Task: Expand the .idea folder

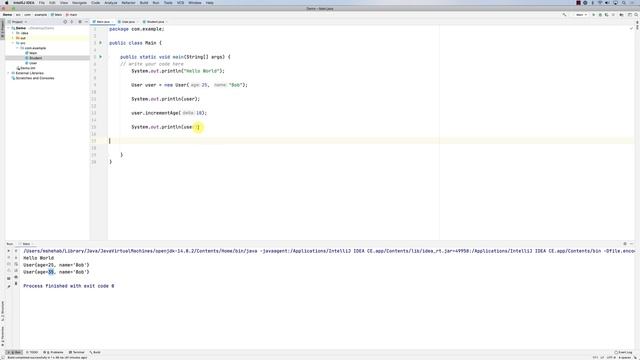Action: [x=13, y=33]
